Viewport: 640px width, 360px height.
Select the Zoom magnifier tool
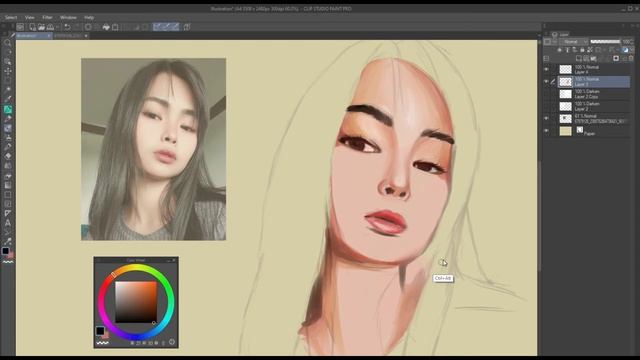7,43
